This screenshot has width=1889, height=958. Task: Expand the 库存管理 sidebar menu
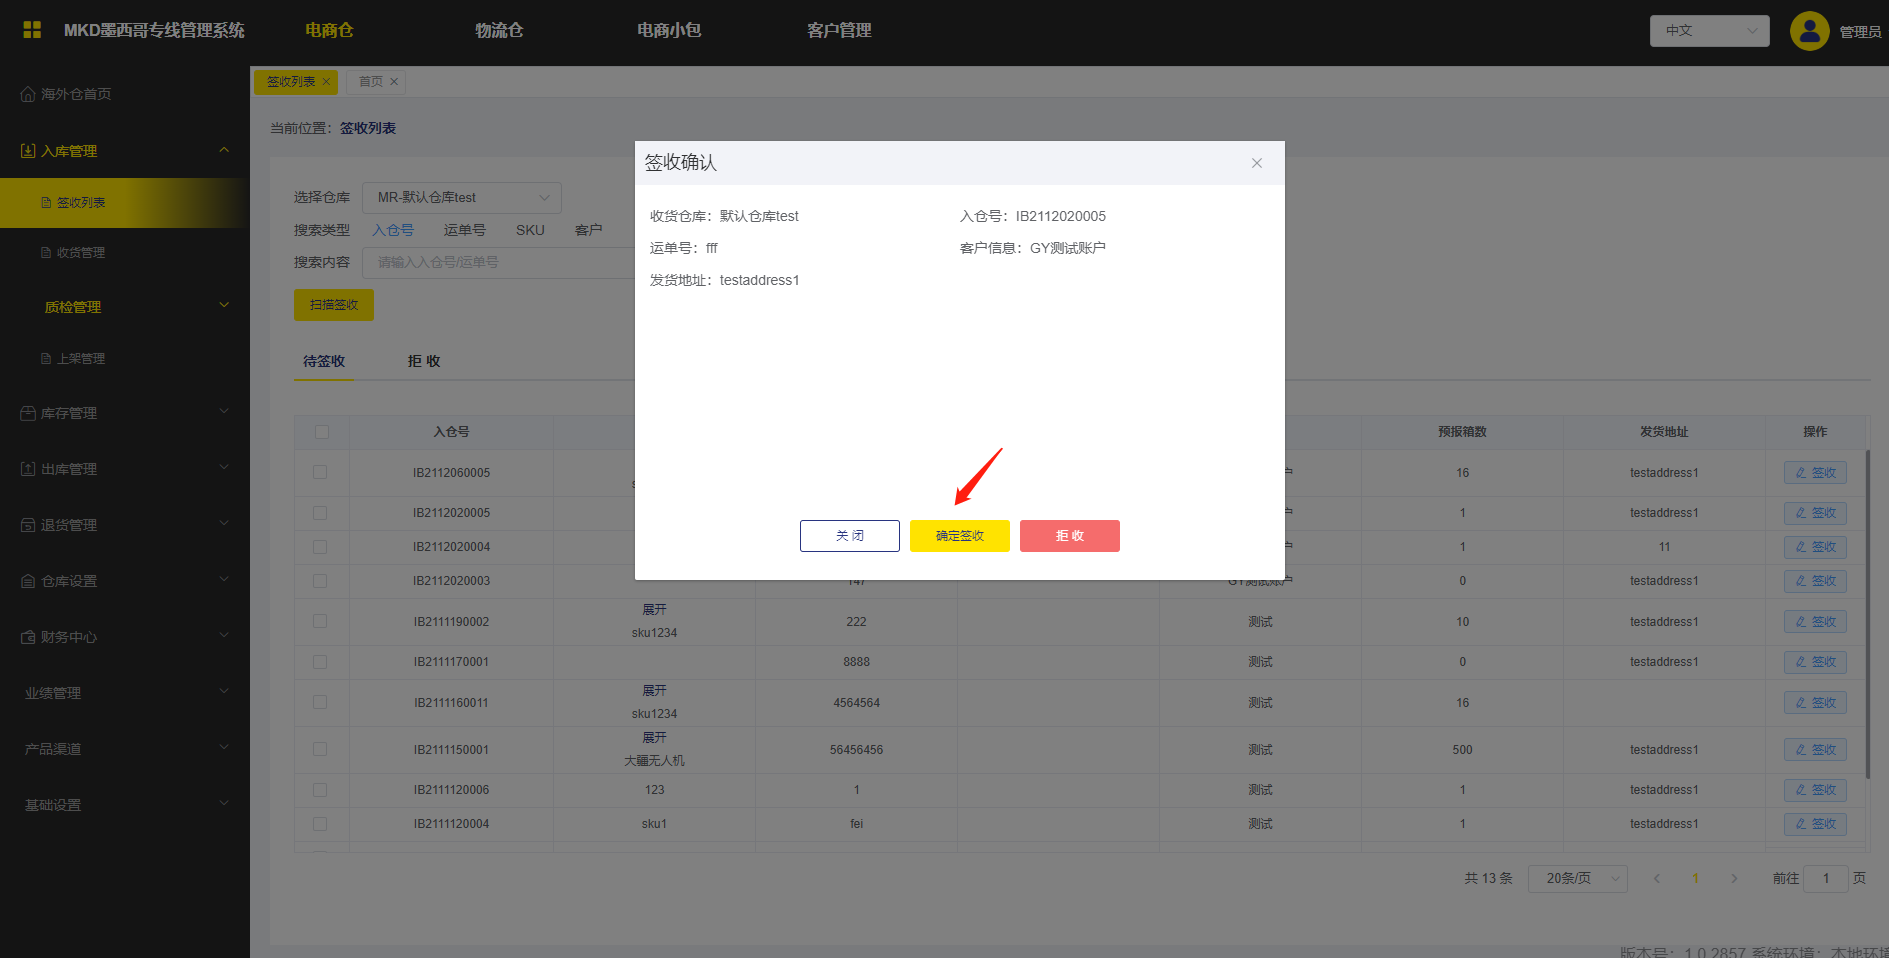[x=125, y=413]
